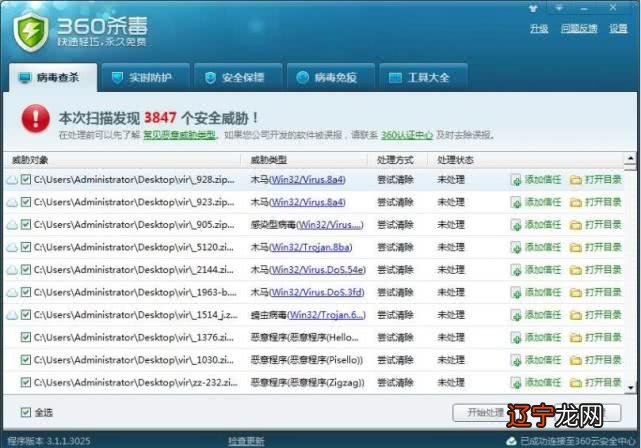Click 打开目录 folder icon for _2144.zi row
Screen dimensions: 641x448
pos(576,270)
